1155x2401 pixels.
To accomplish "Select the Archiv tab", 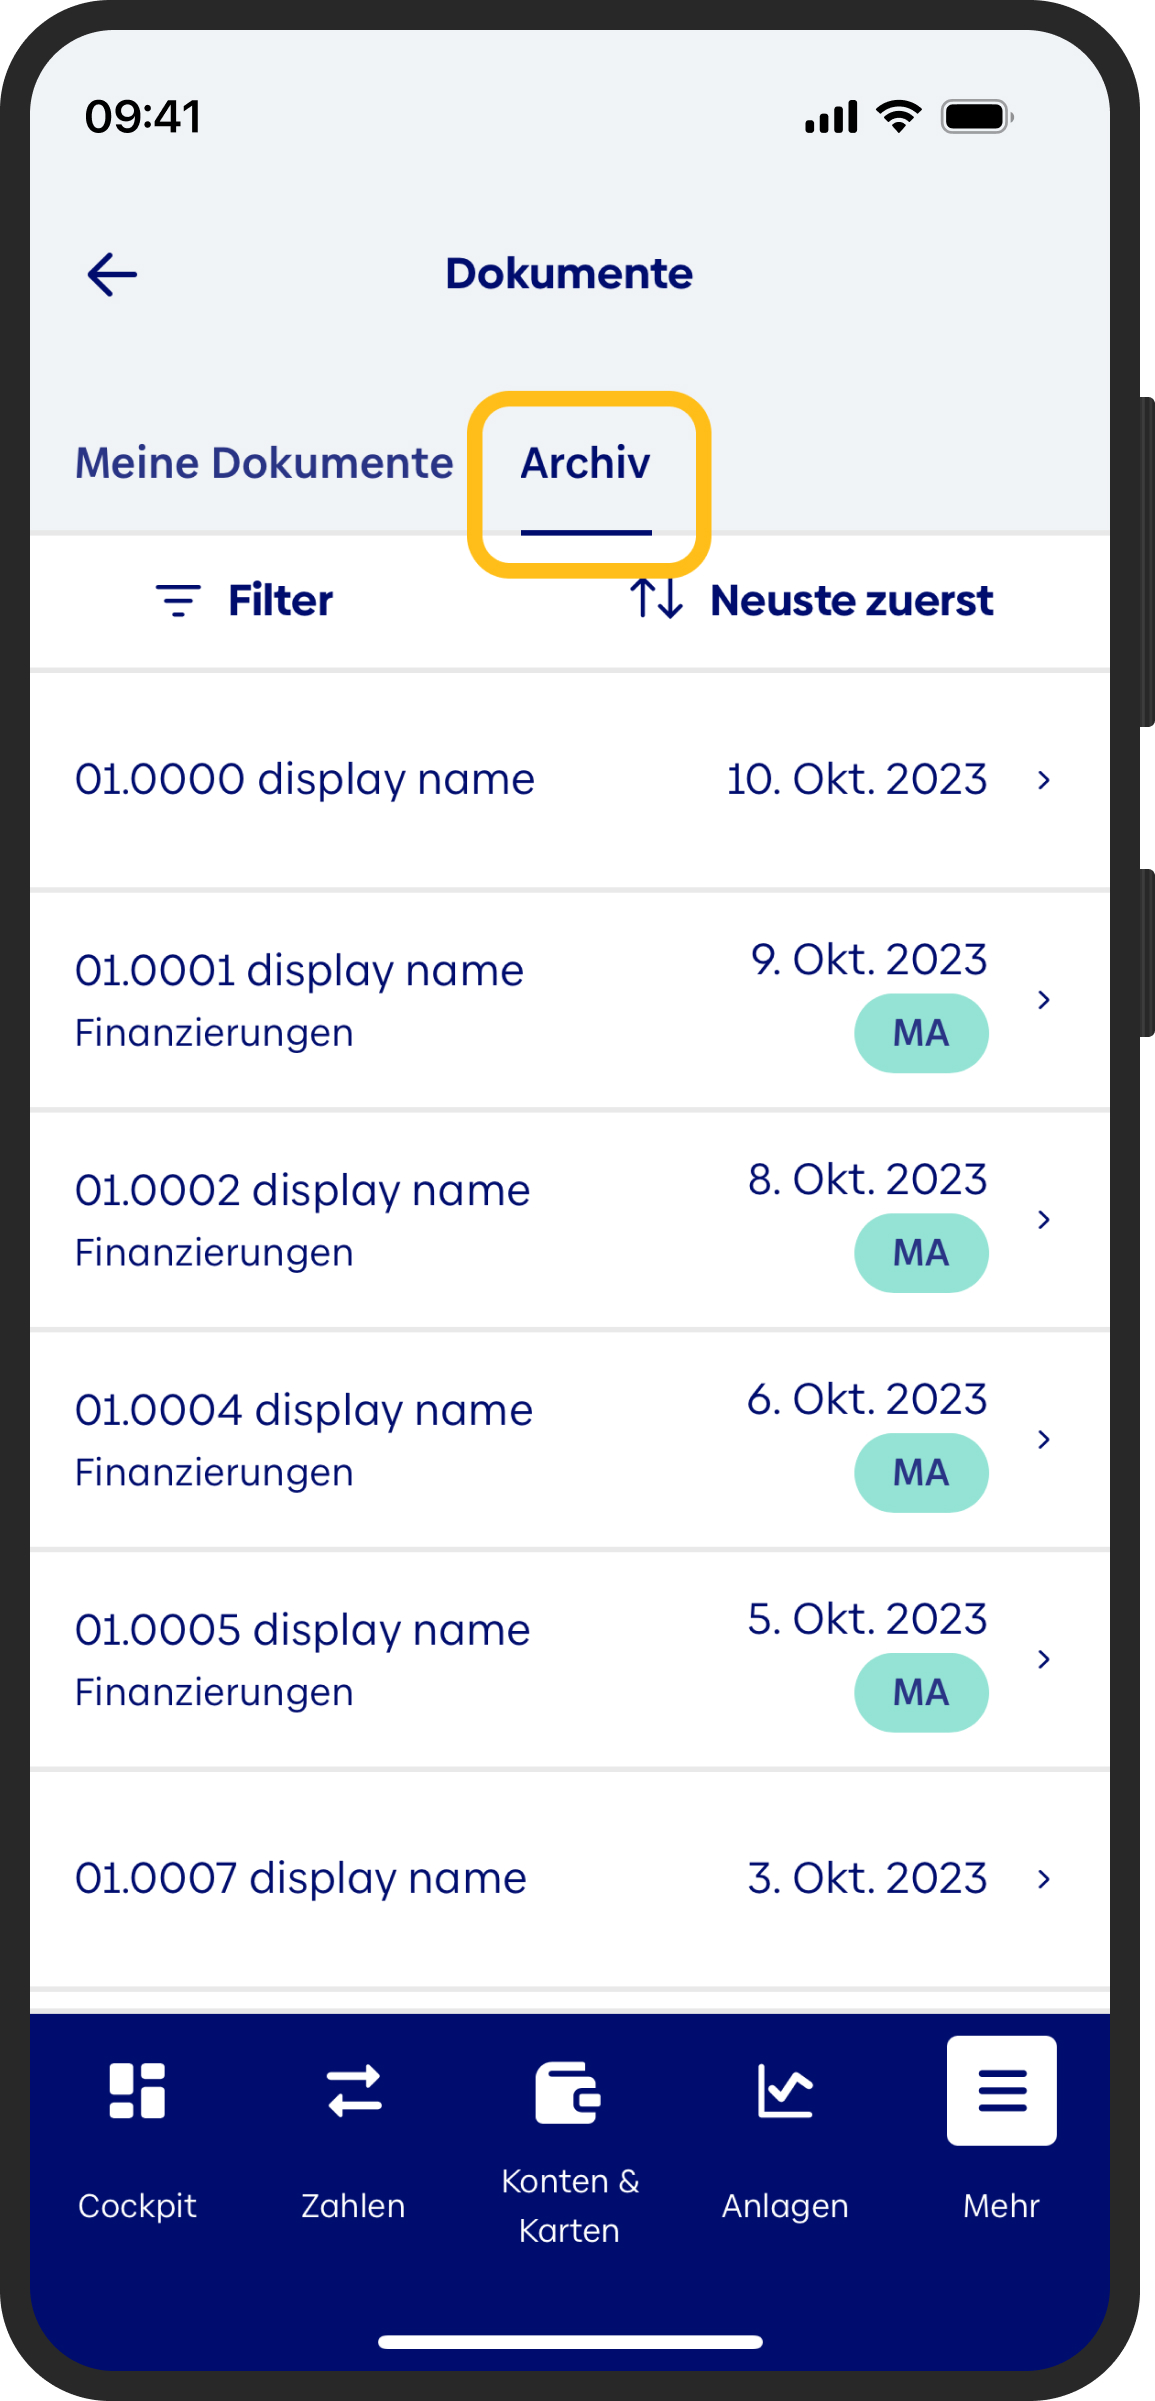I will (x=586, y=463).
